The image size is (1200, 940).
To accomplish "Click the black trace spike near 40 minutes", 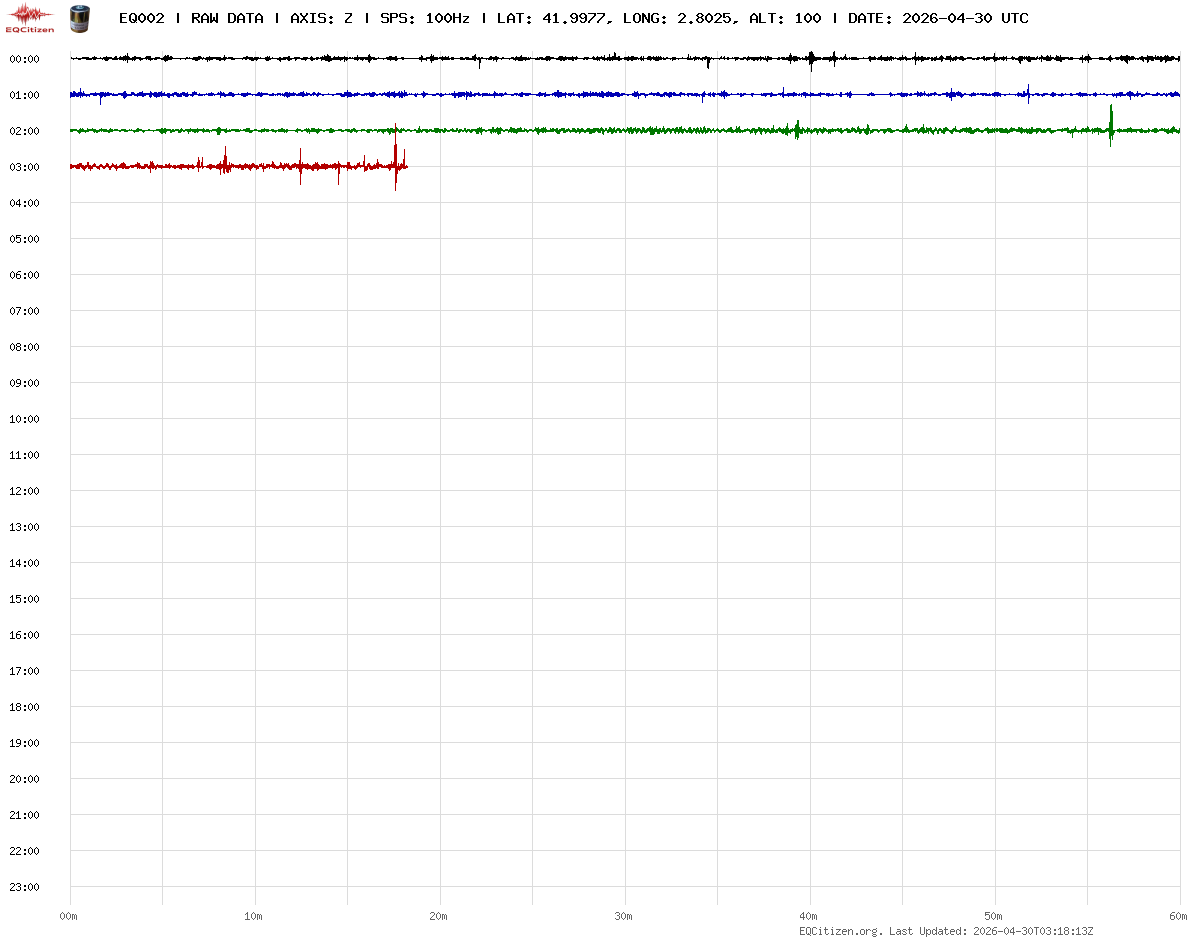I will pos(811,59).
